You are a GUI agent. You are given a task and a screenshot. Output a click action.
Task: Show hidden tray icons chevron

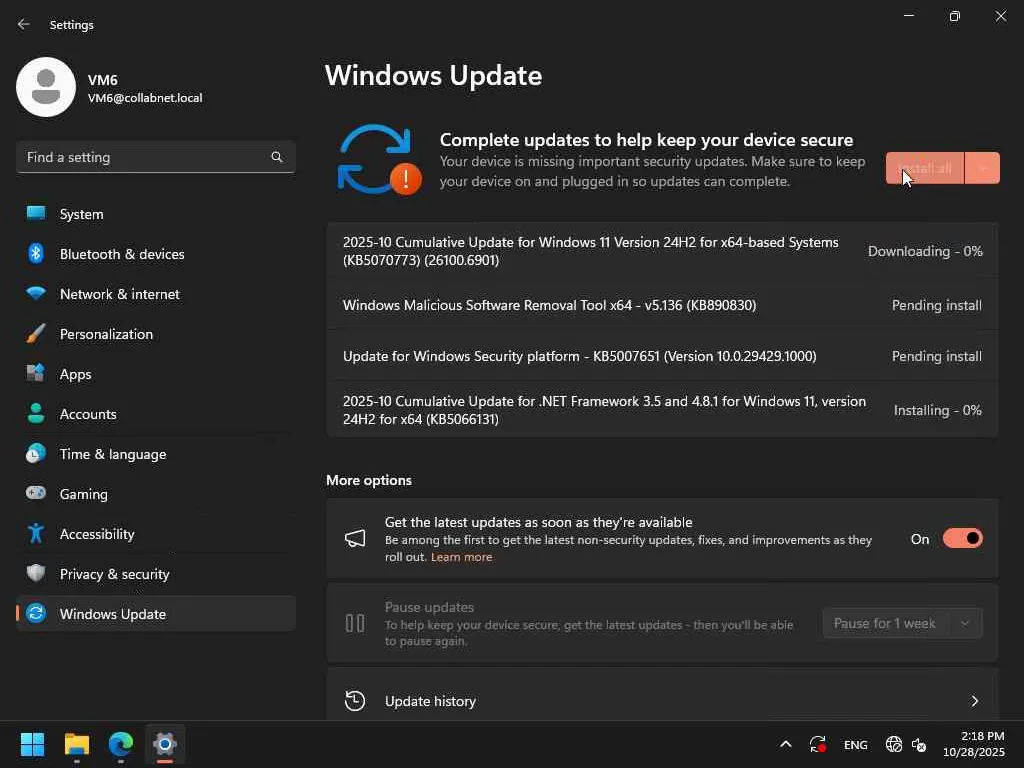coord(786,744)
